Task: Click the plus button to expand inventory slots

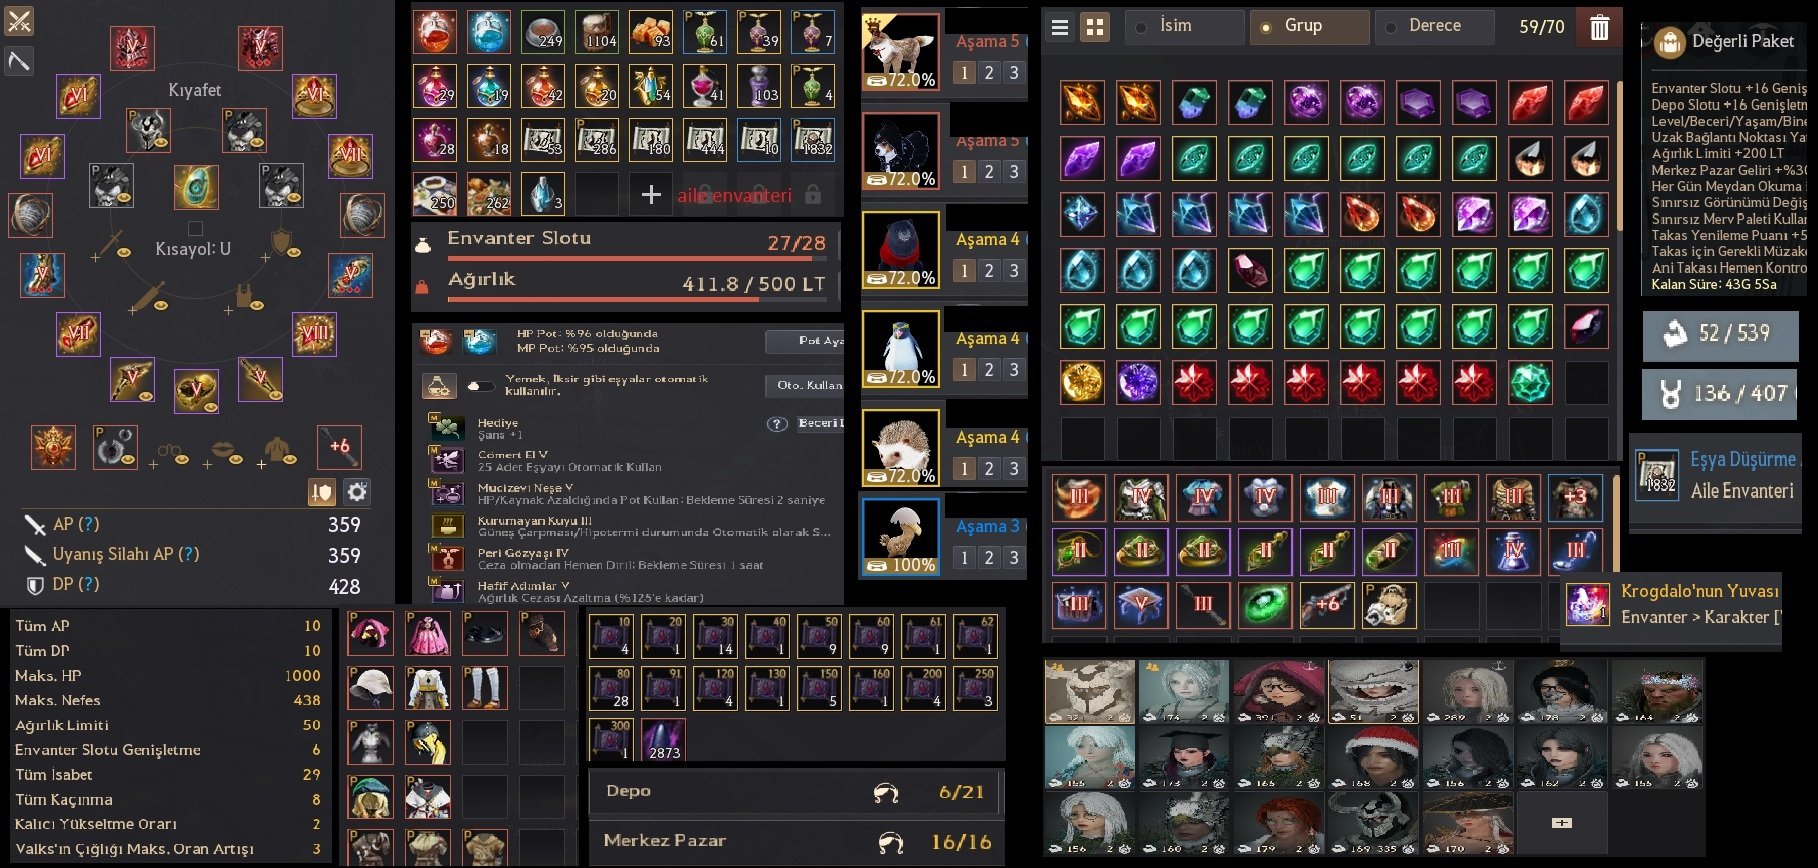Action: [651, 195]
